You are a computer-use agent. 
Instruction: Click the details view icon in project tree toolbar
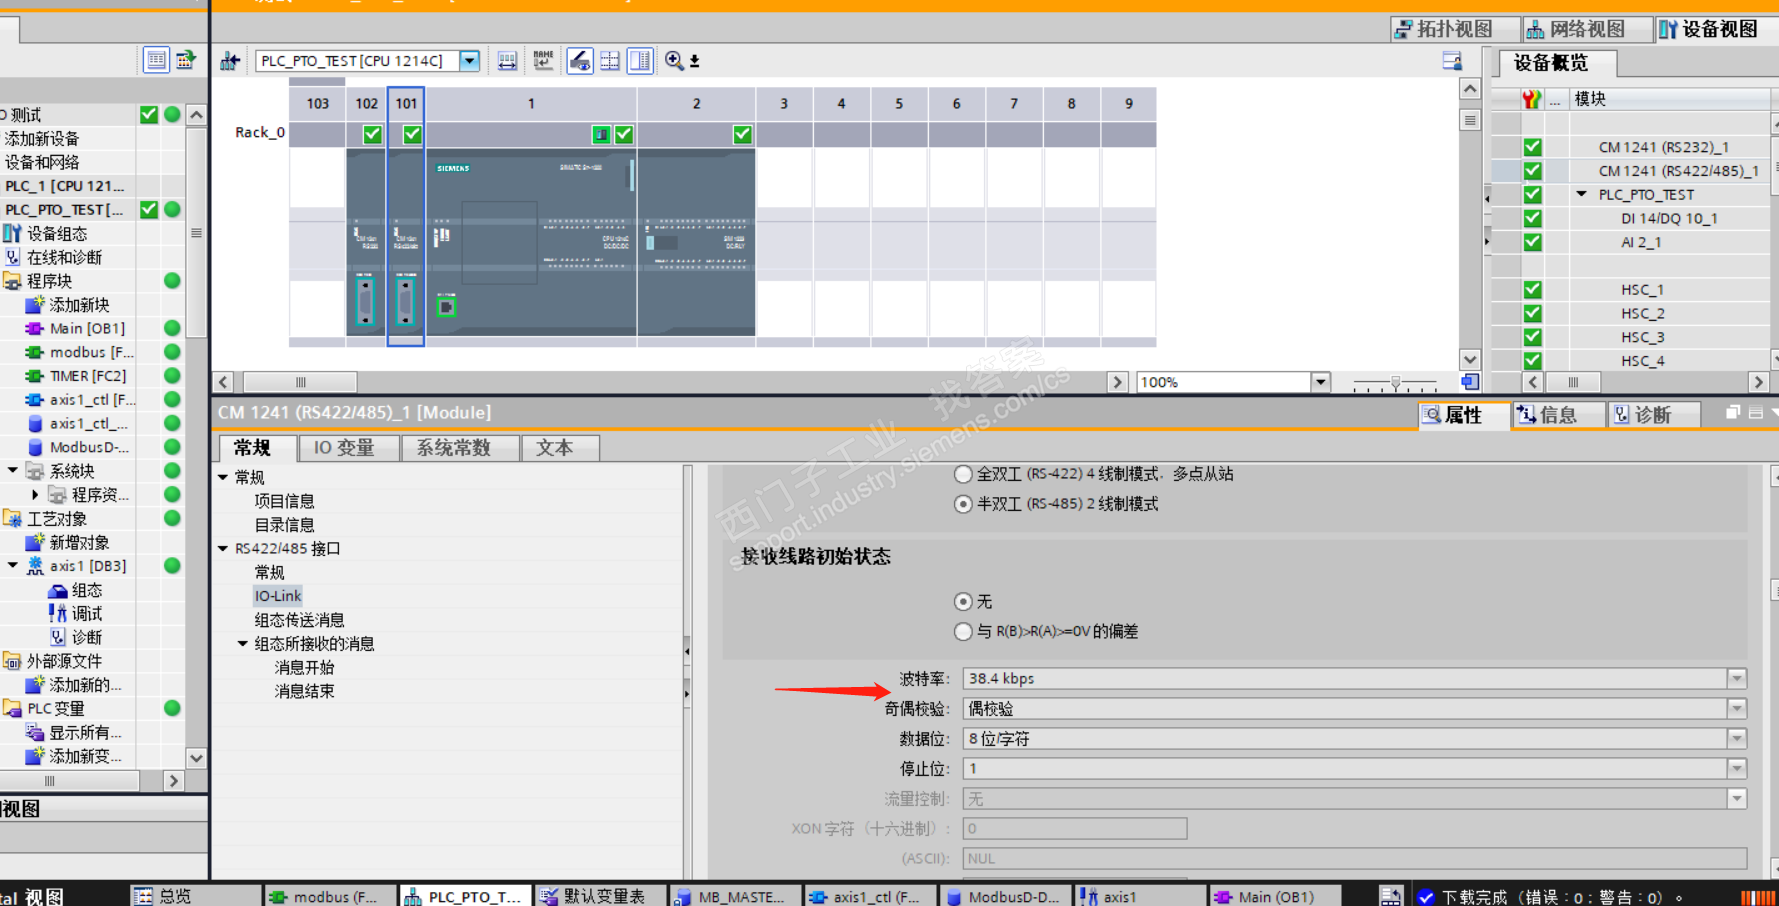pyautogui.click(x=157, y=60)
